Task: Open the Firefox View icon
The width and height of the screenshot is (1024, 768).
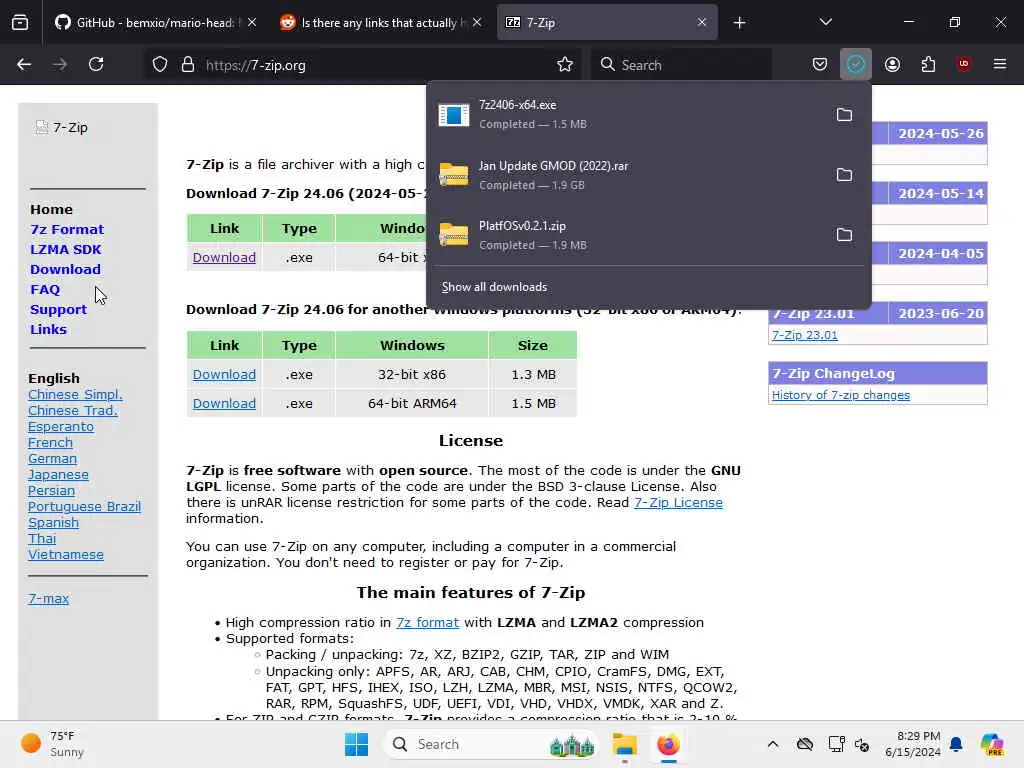Action: click(x=20, y=23)
